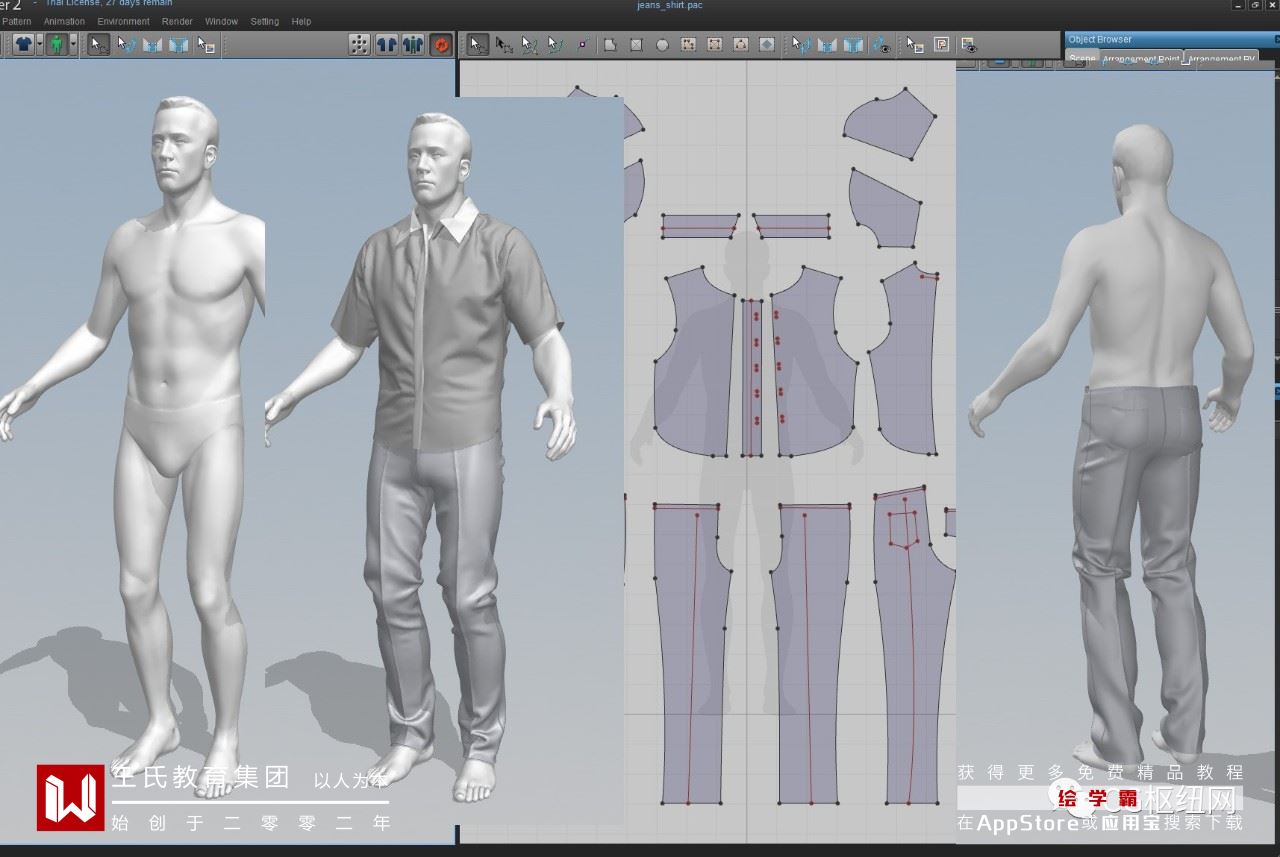Click the 3D select/move arrow tool
Viewport: 1280px width, 857px height.
pos(98,45)
